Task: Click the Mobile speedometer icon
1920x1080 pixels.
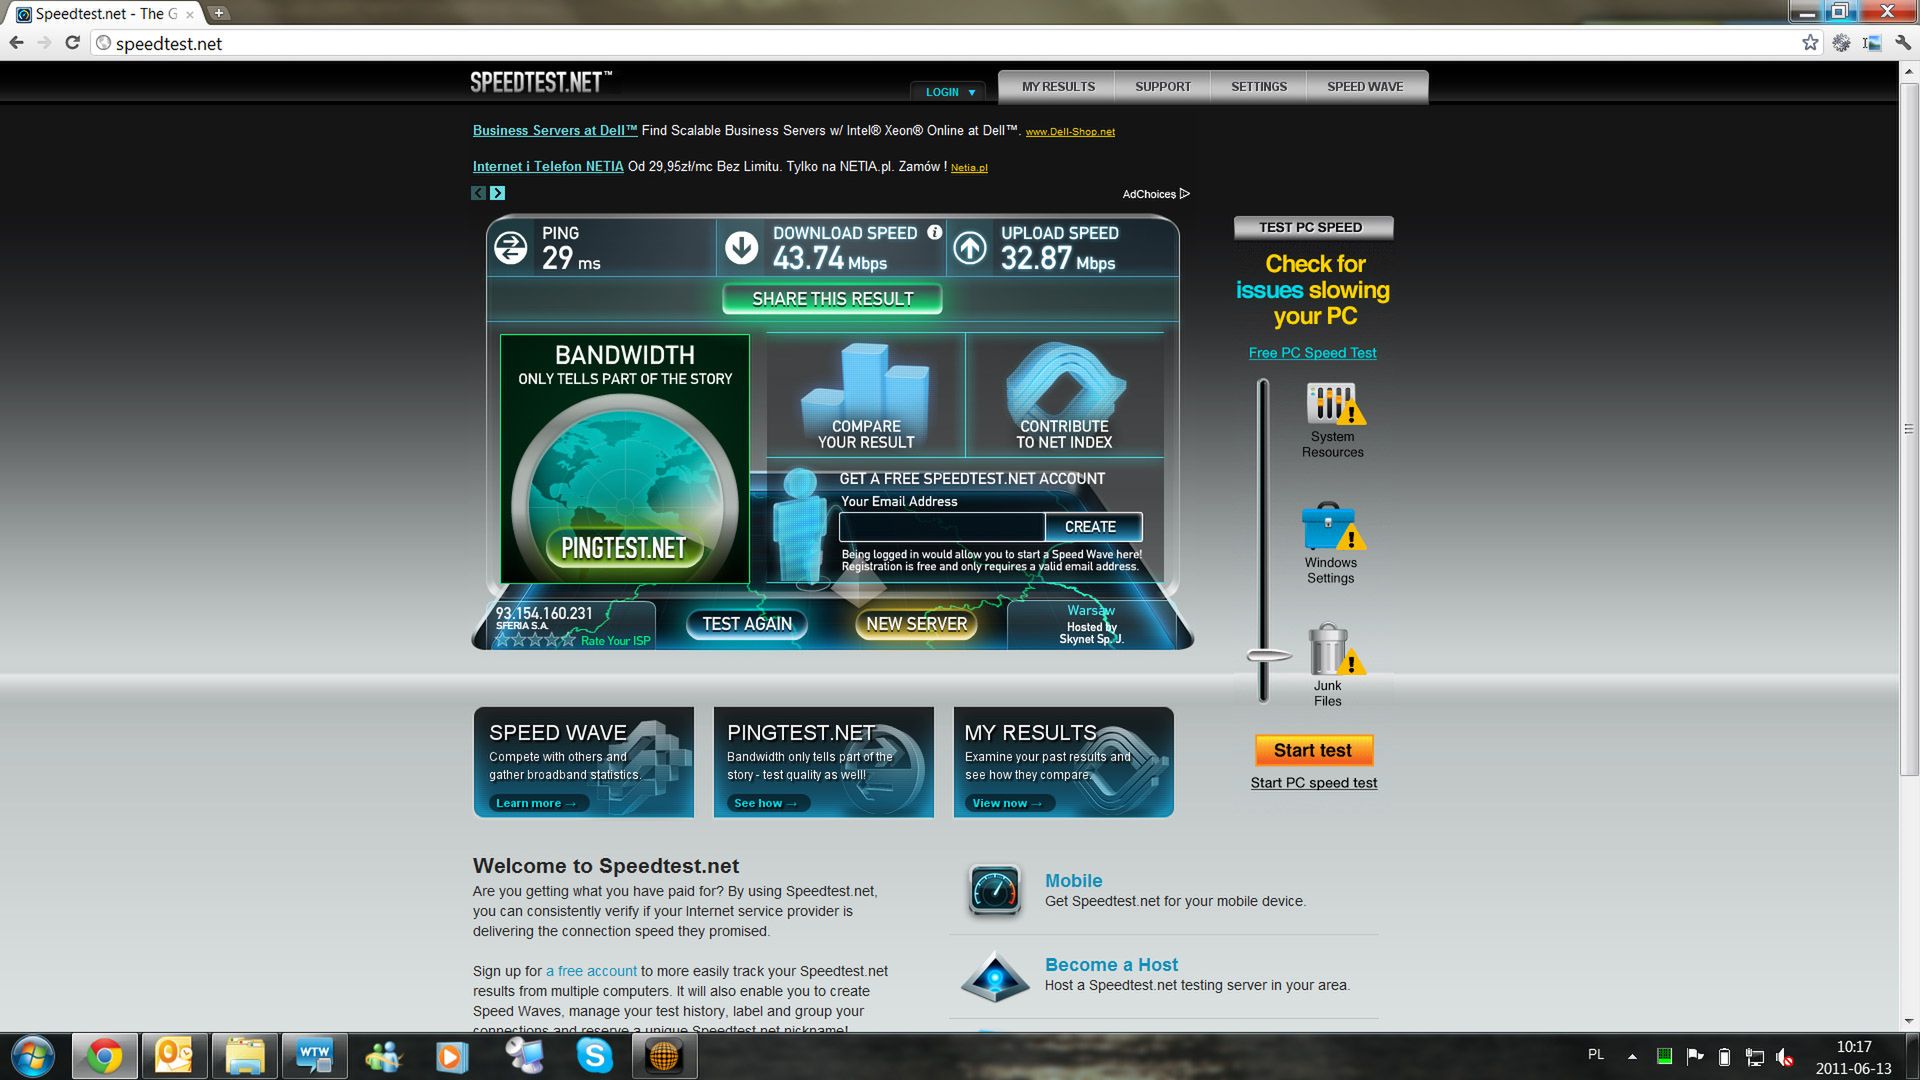Action: pos(994,890)
